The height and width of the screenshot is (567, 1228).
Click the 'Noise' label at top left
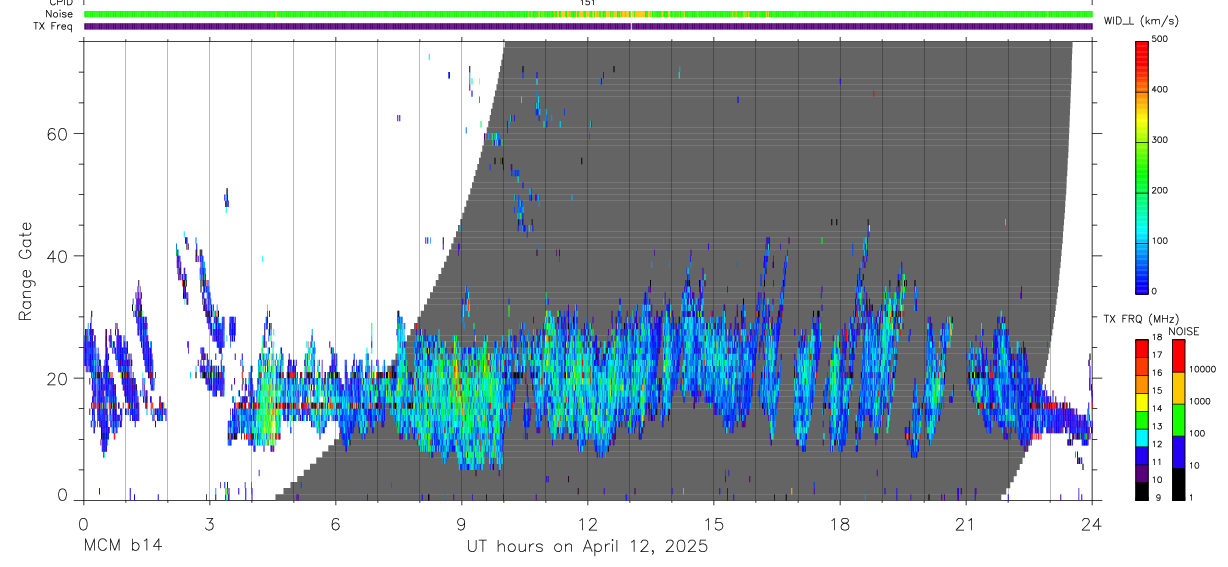59,15
